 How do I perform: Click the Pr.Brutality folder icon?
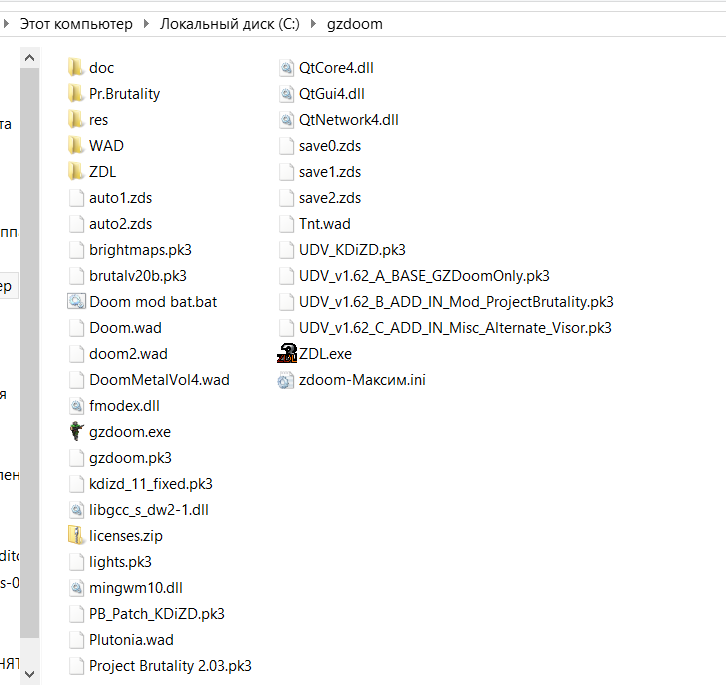pos(75,94)
